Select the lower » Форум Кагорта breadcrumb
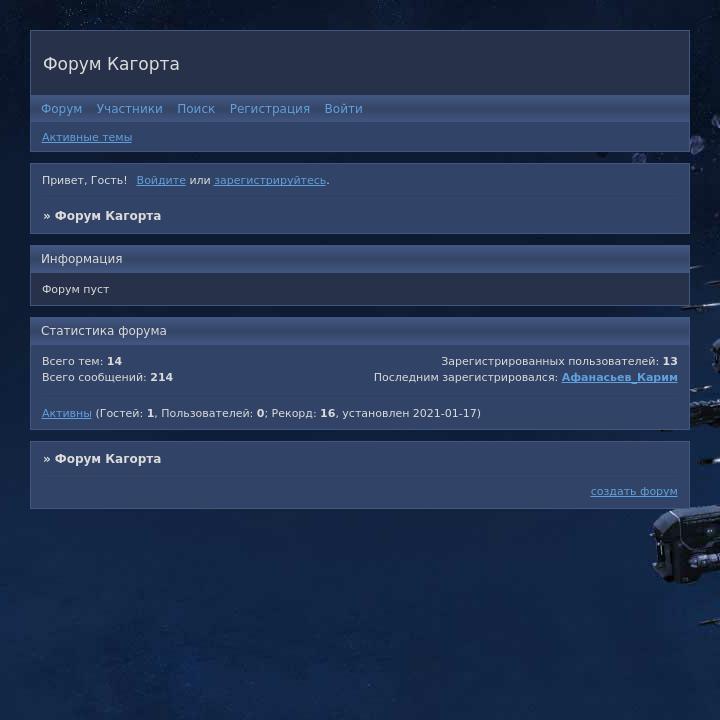This screenshot has width=720, height=720. (102, 459)
